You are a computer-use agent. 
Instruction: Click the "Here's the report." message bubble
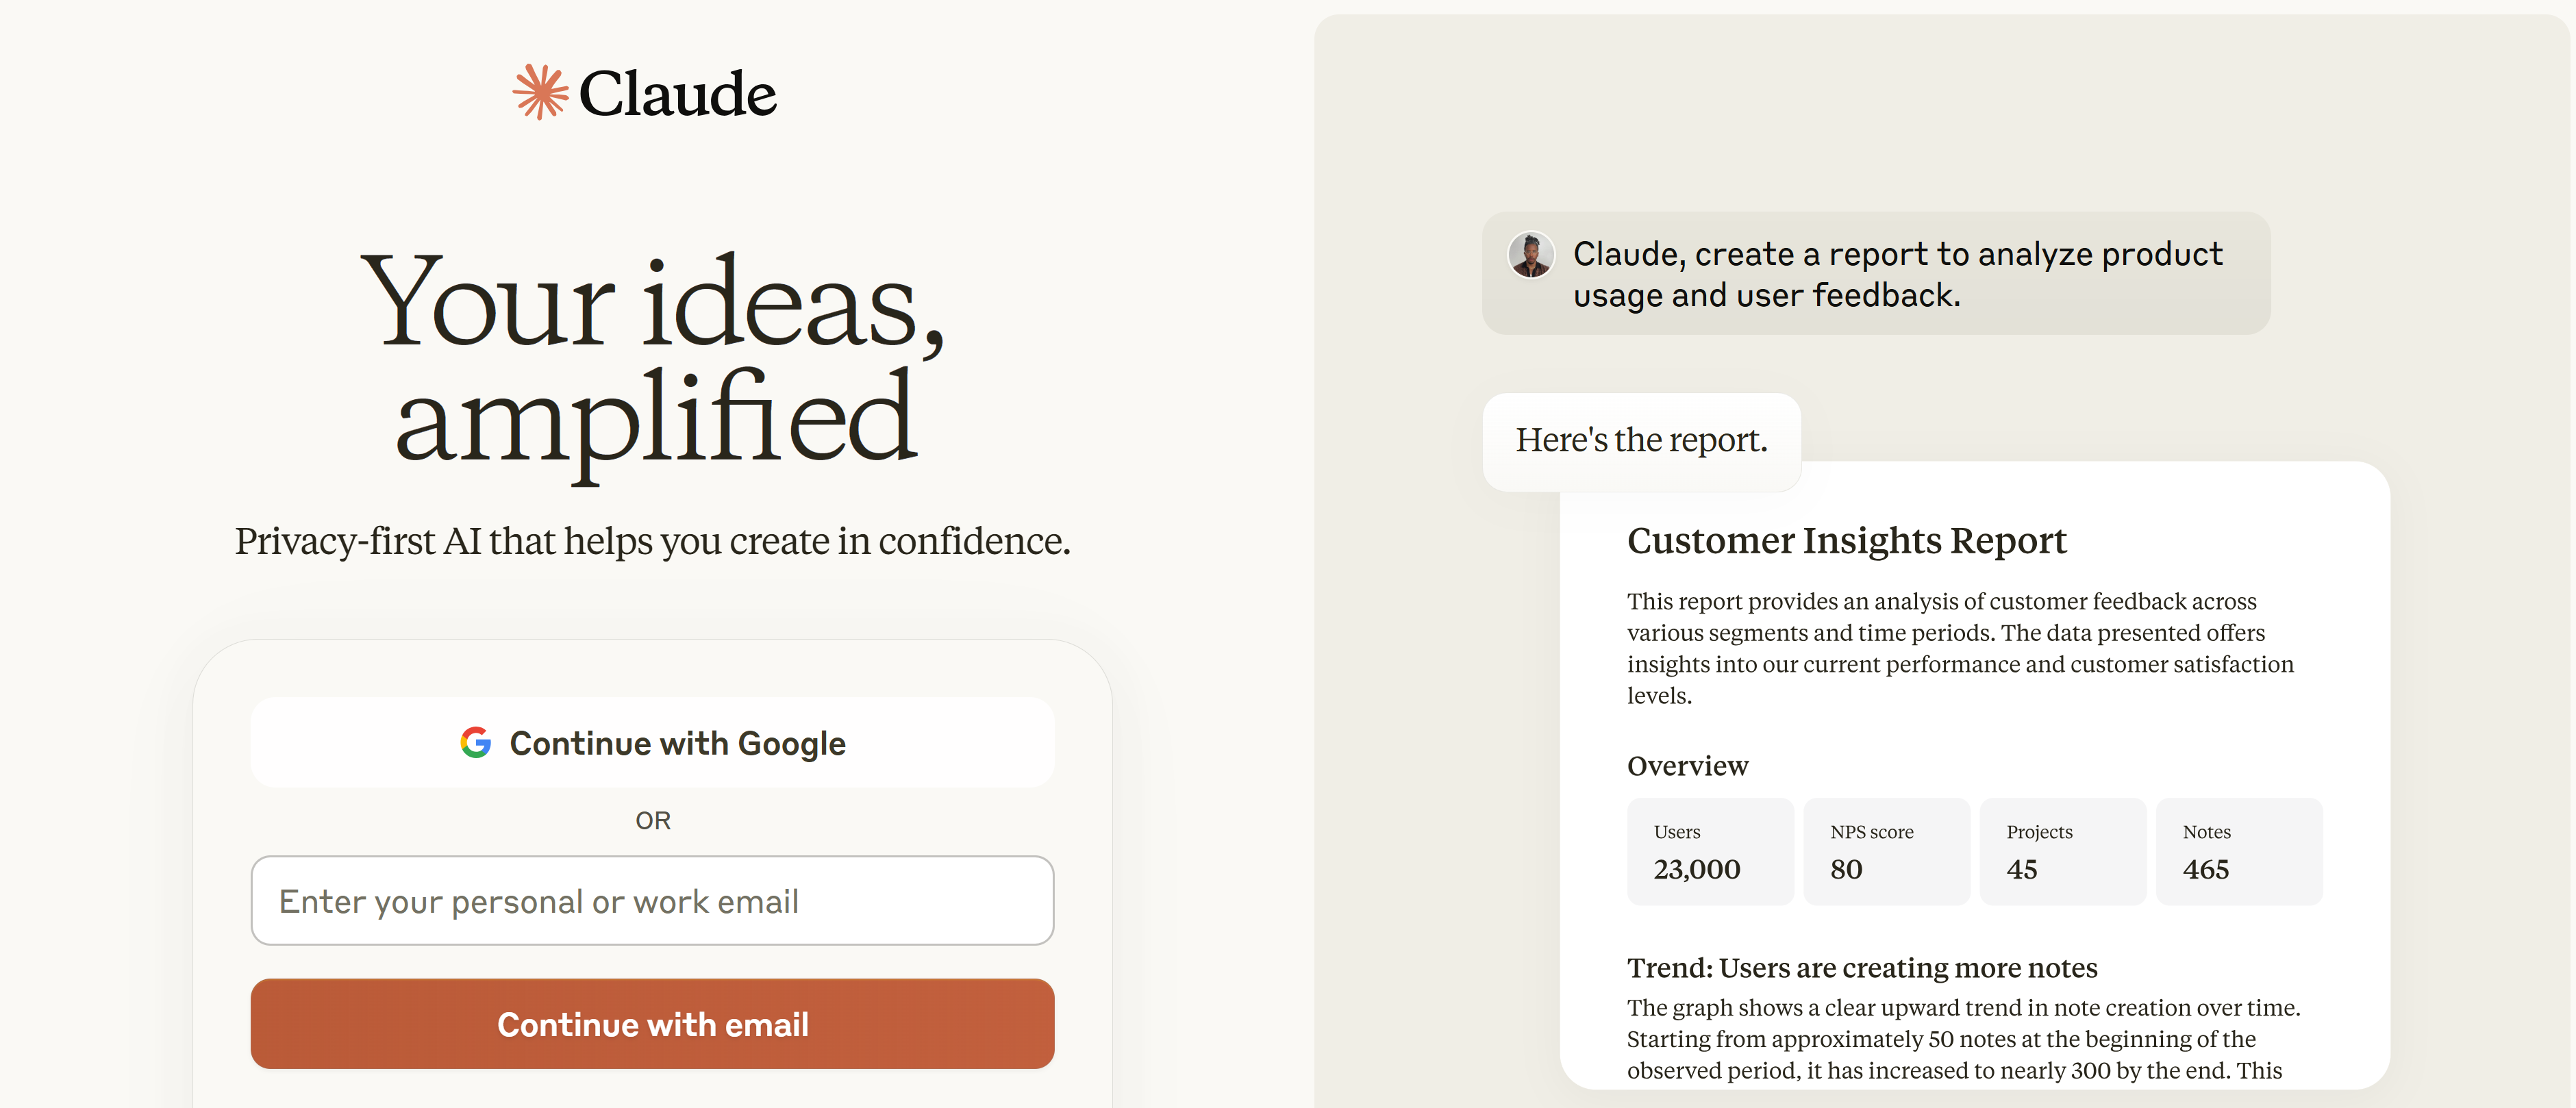(x=1641, y=440)
